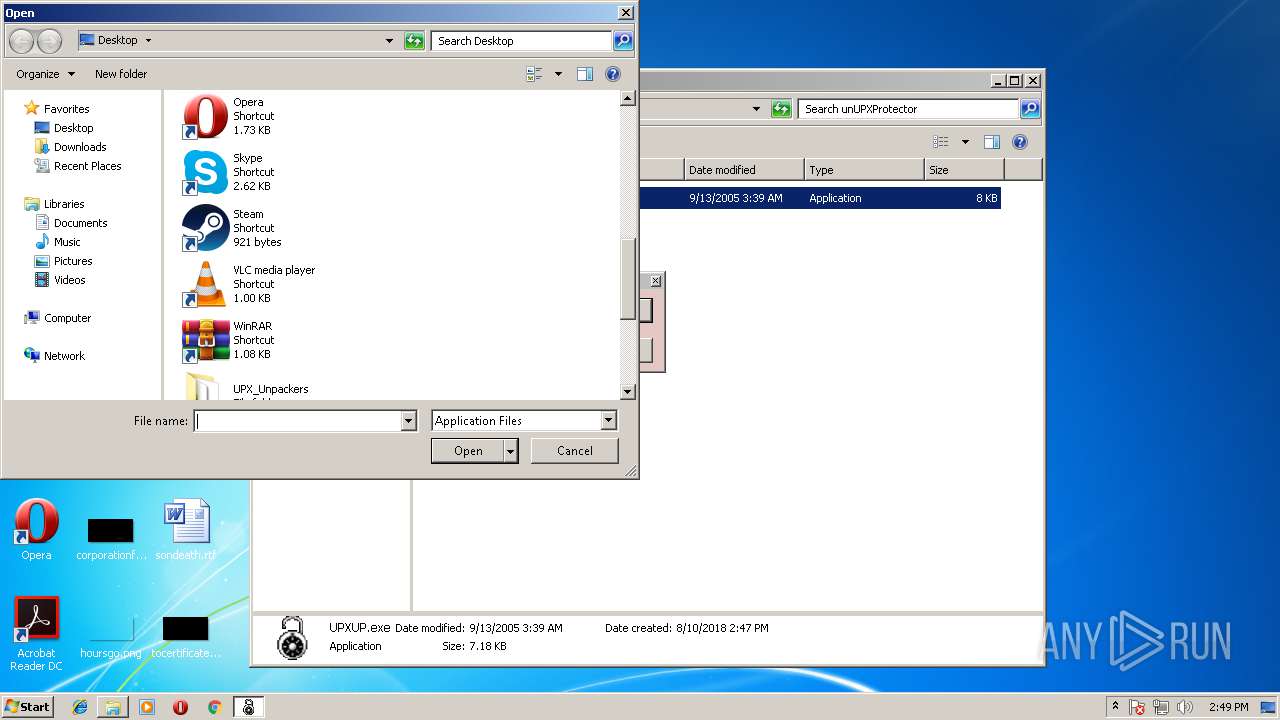The width and height of the screenshot is (1280, 720).
Task: Select the sondeath.rtf desktop file
Action: click(186, 530)
